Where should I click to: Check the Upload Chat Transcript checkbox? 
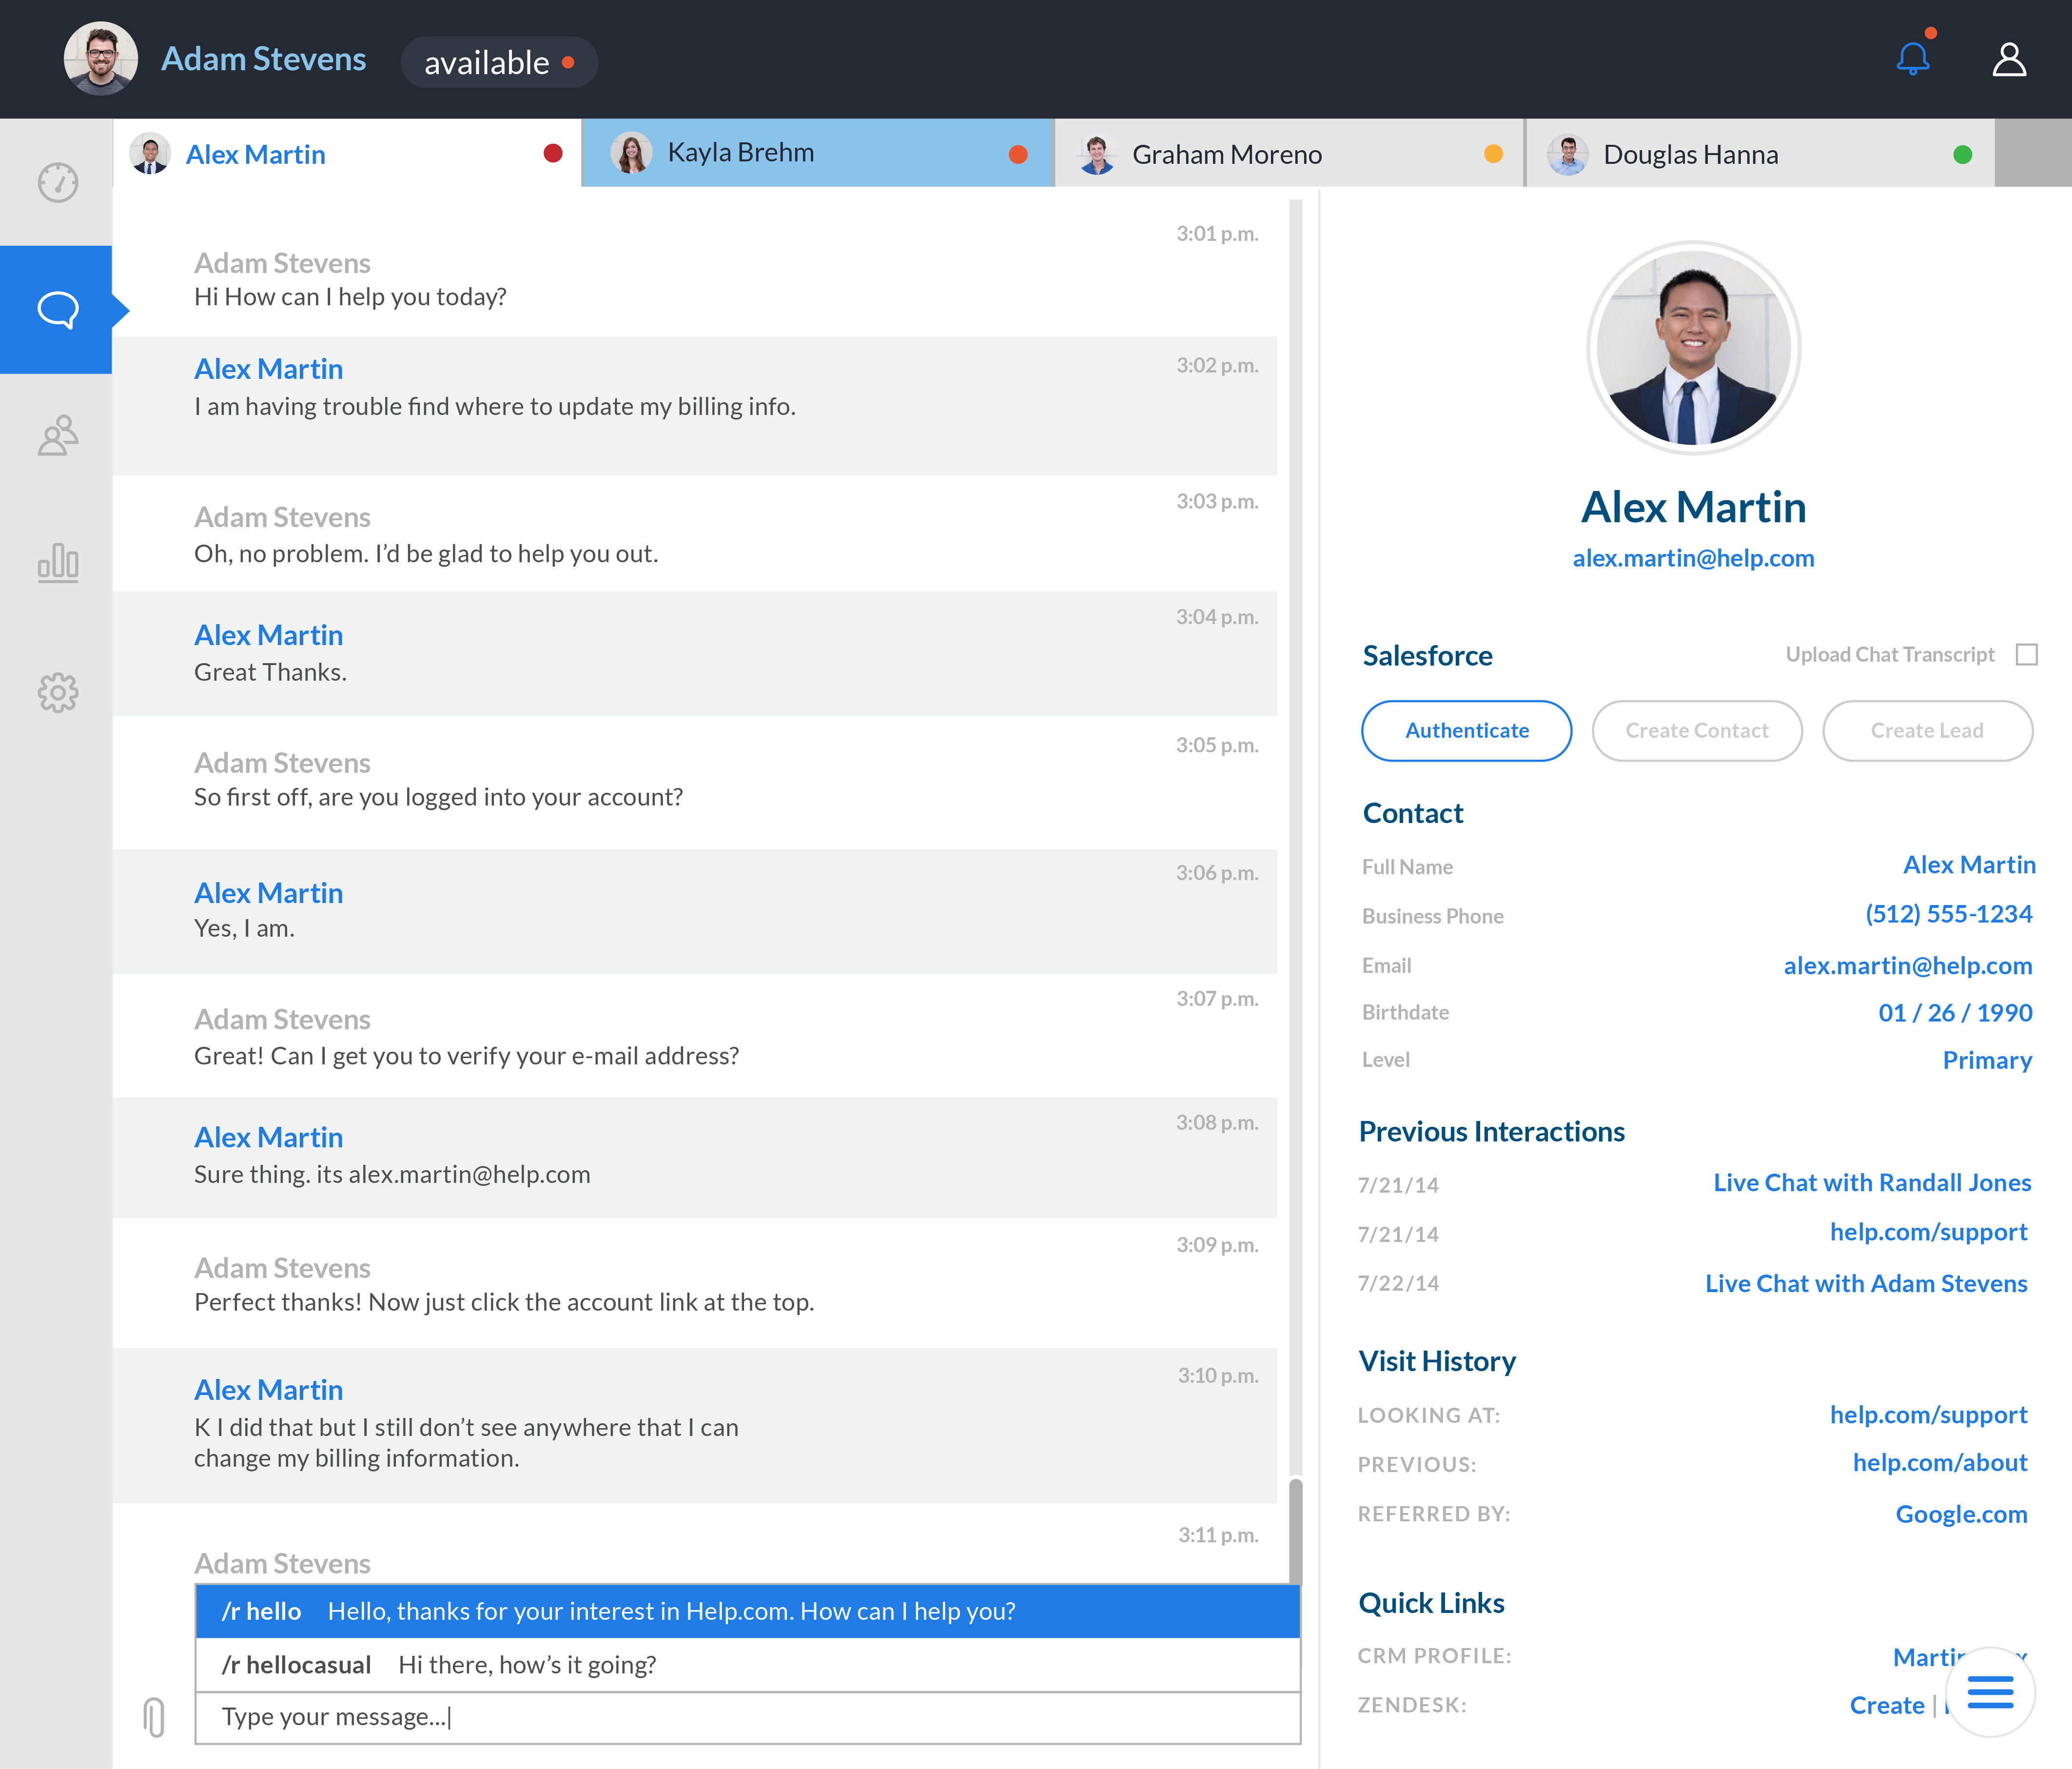pos(2026,655)
